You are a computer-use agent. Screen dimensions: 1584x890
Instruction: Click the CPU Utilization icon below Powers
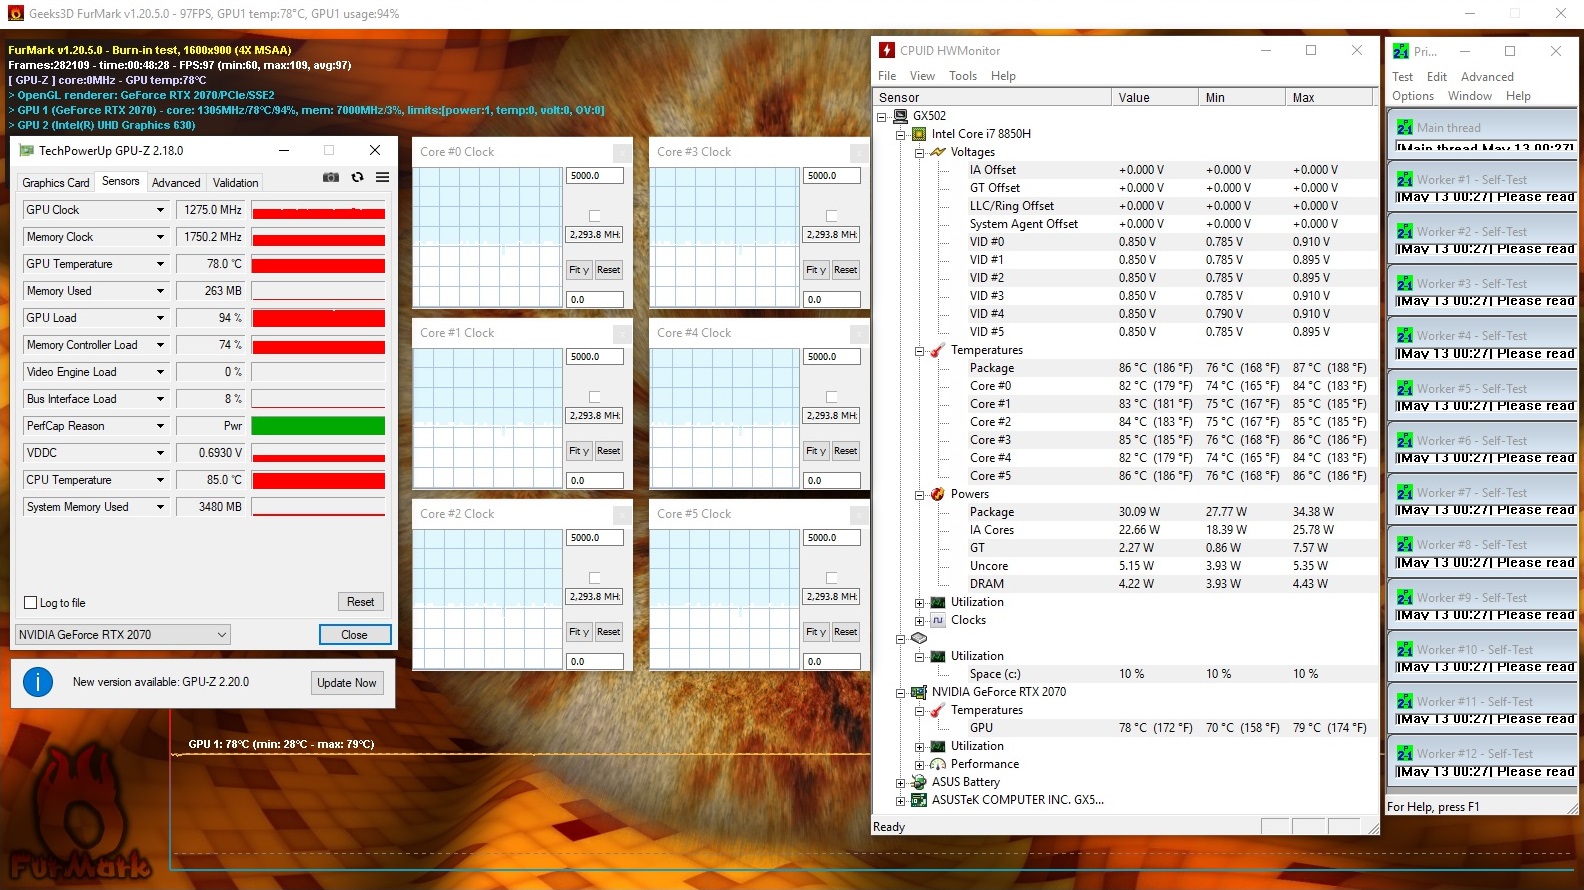click(x=938, y=602)
